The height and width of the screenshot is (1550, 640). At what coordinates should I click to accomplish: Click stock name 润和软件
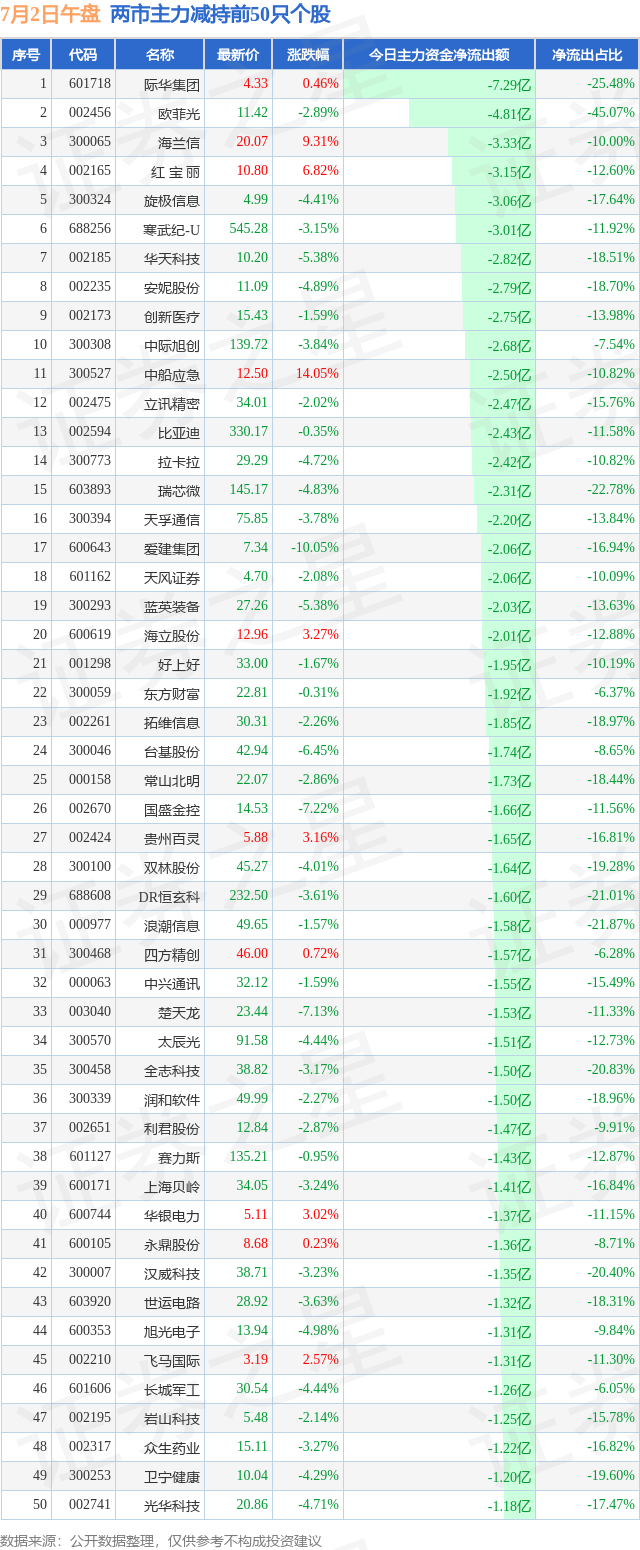coord(172,1100)
